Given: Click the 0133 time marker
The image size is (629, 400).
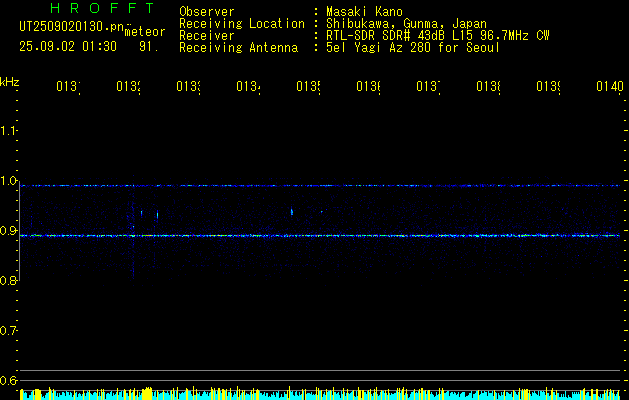Looking at the screenshot, I should tap(189, 86).
